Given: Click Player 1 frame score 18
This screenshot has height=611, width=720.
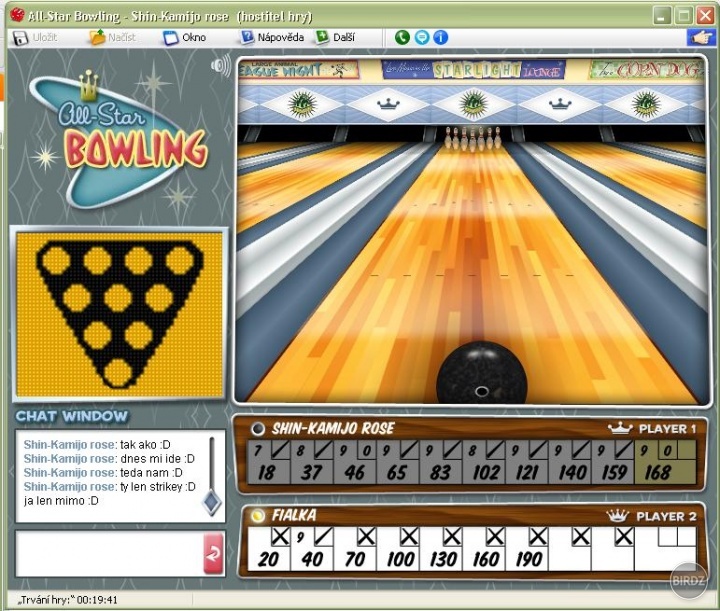Looking at the screenshot, I should pyautogui.click(x=267, y=472).
